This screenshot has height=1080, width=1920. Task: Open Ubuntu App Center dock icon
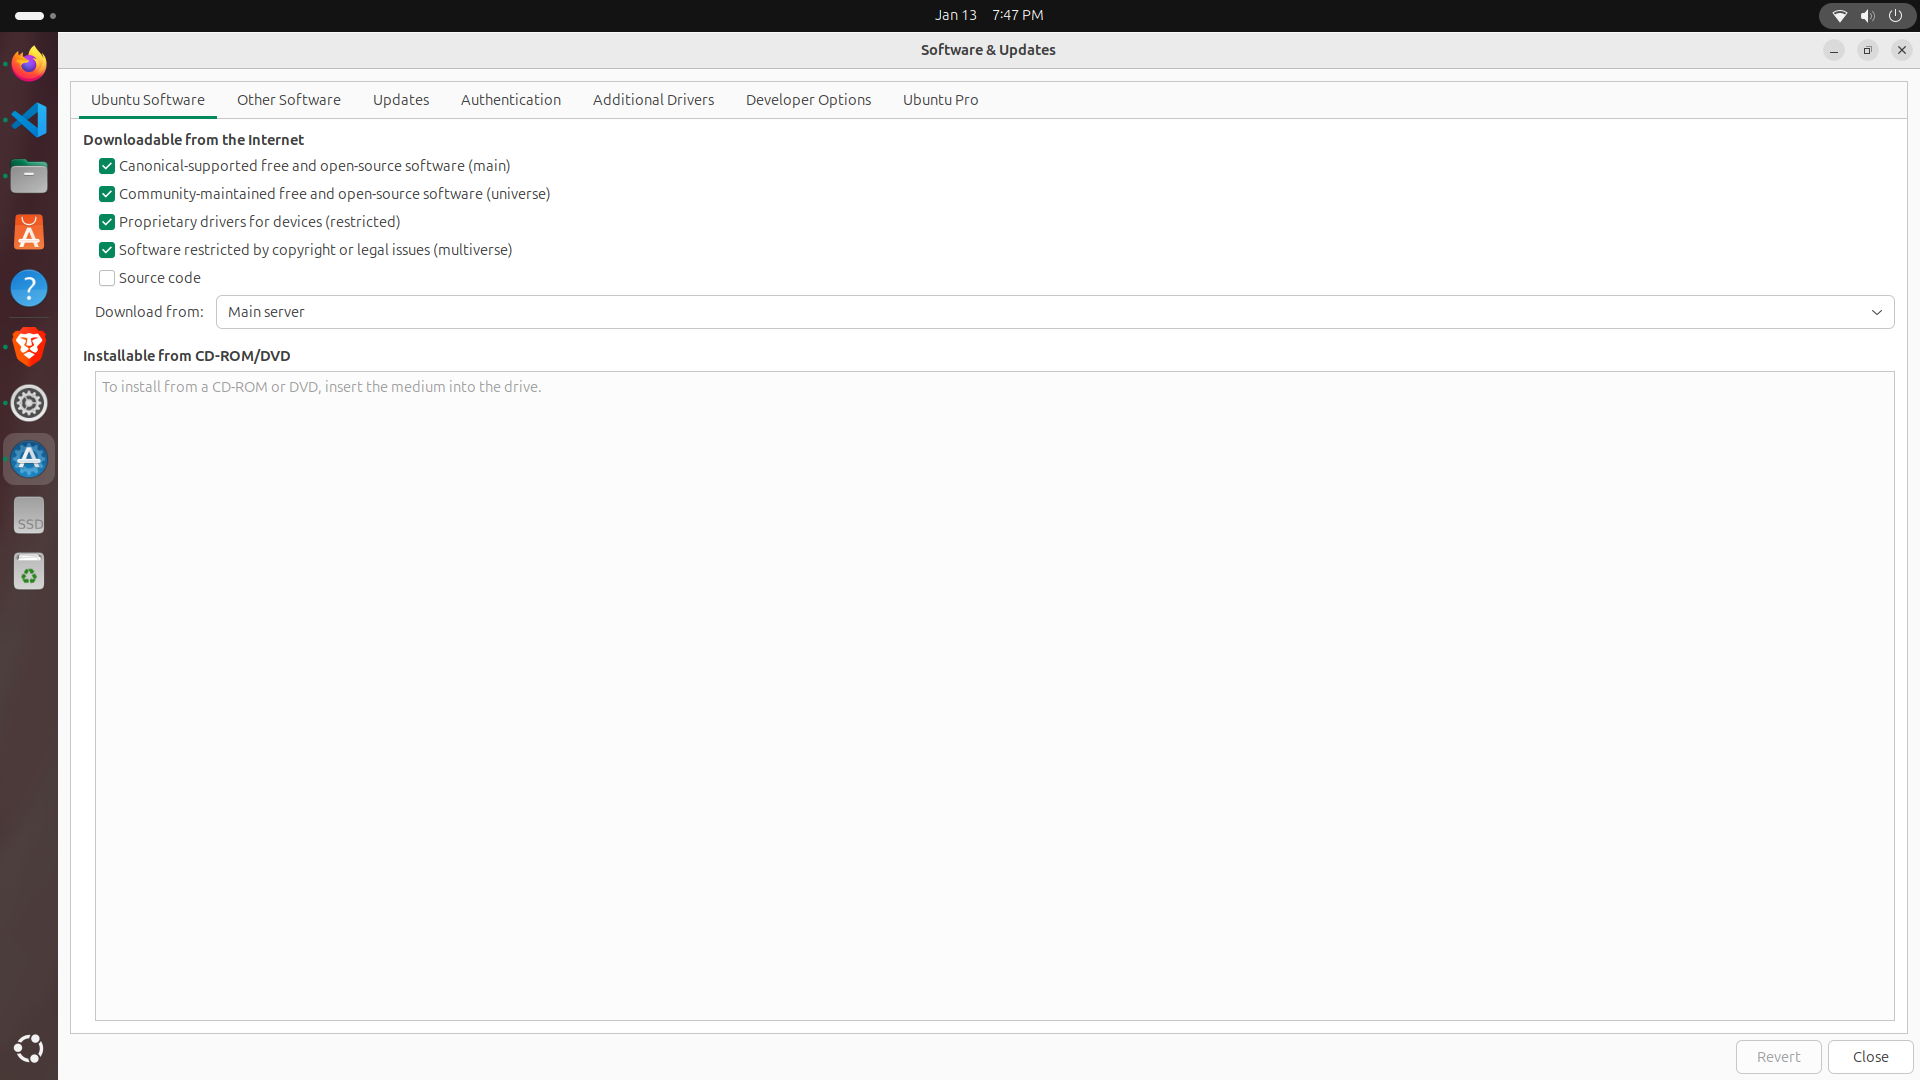tap(29, 233)
